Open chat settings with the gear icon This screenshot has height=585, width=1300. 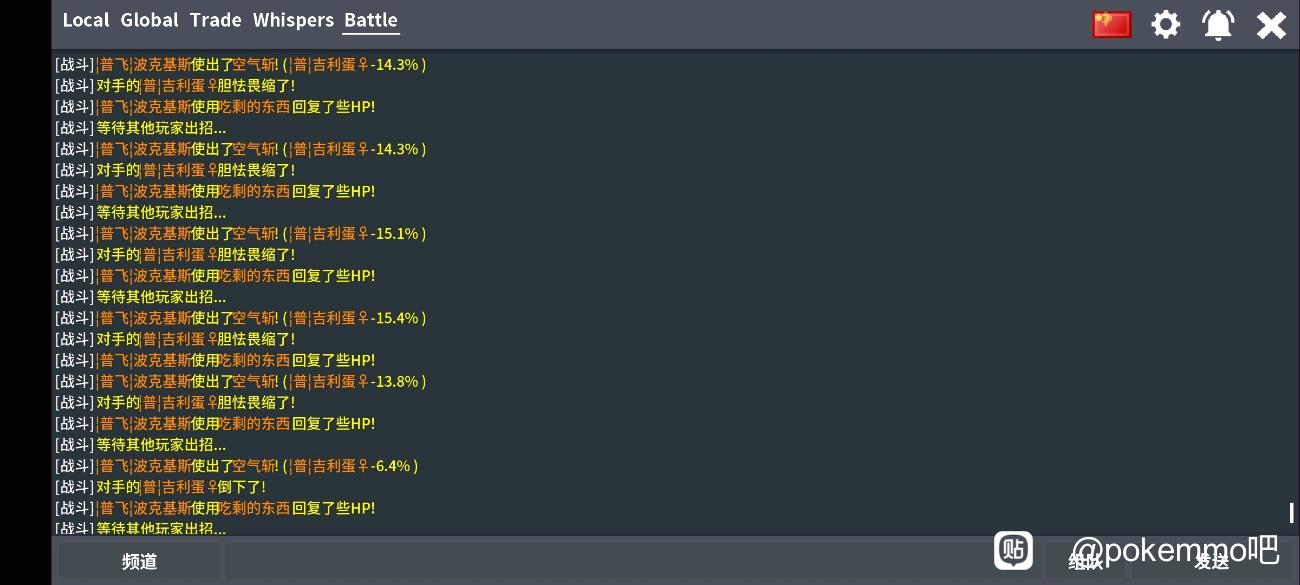1165,24
